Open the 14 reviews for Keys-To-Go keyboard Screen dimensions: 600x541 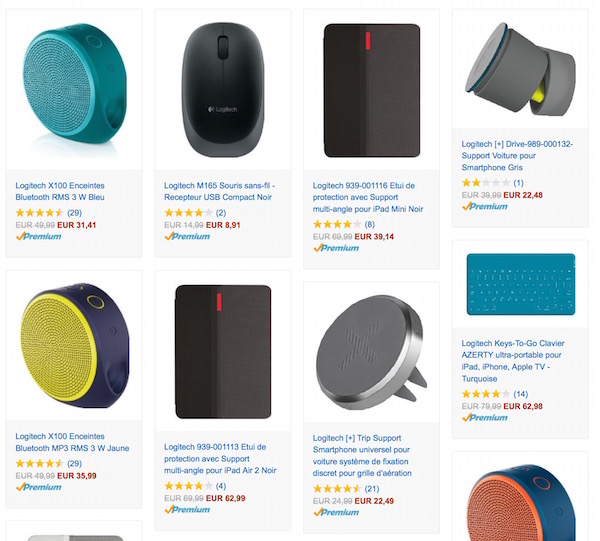(520, 394)
